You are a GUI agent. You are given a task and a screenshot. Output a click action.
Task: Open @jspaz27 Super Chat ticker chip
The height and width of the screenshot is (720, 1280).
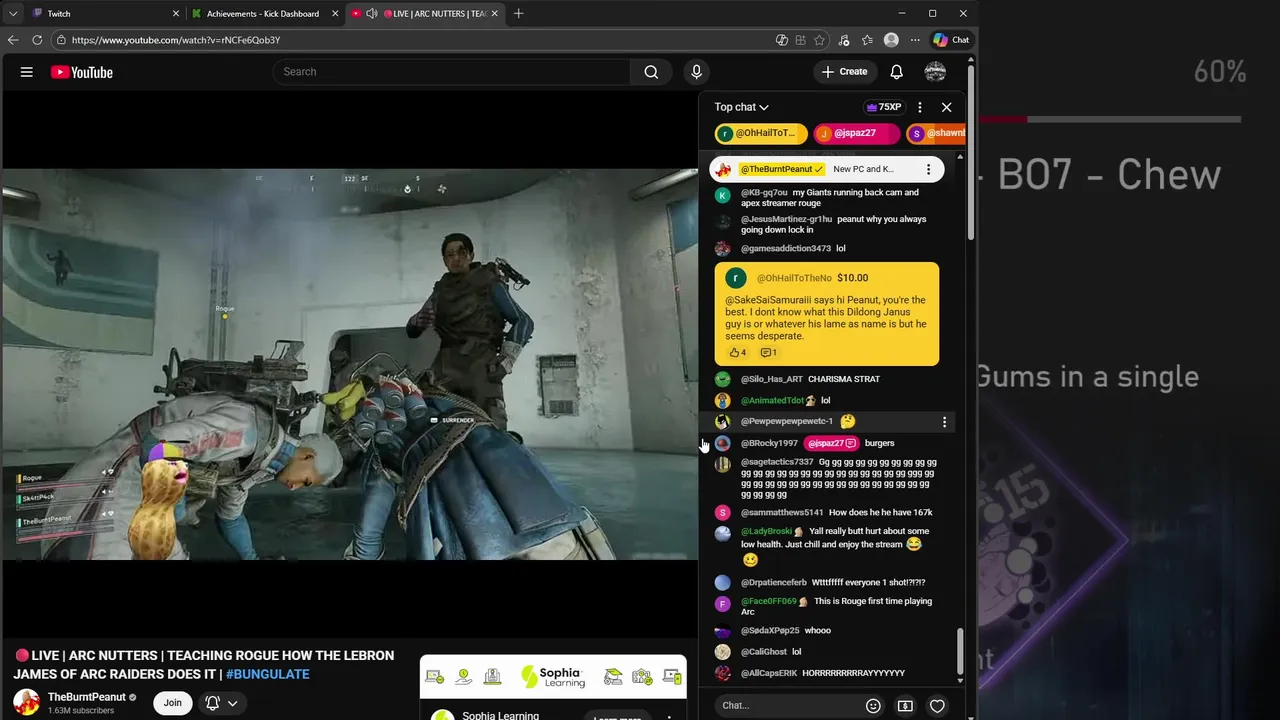858,133
